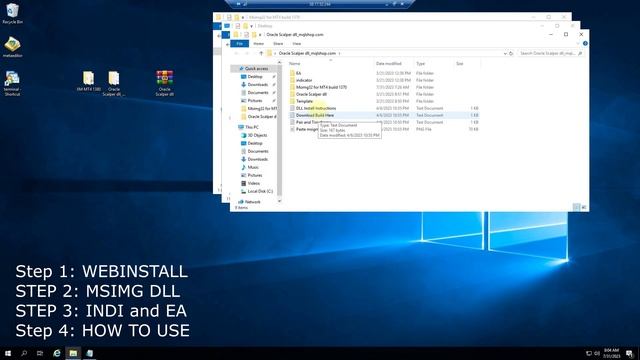The image size is (640, 360).
Task: Click the address bar path Oracle Scalper dll_mqlshop.com
Action: [307, 53]
